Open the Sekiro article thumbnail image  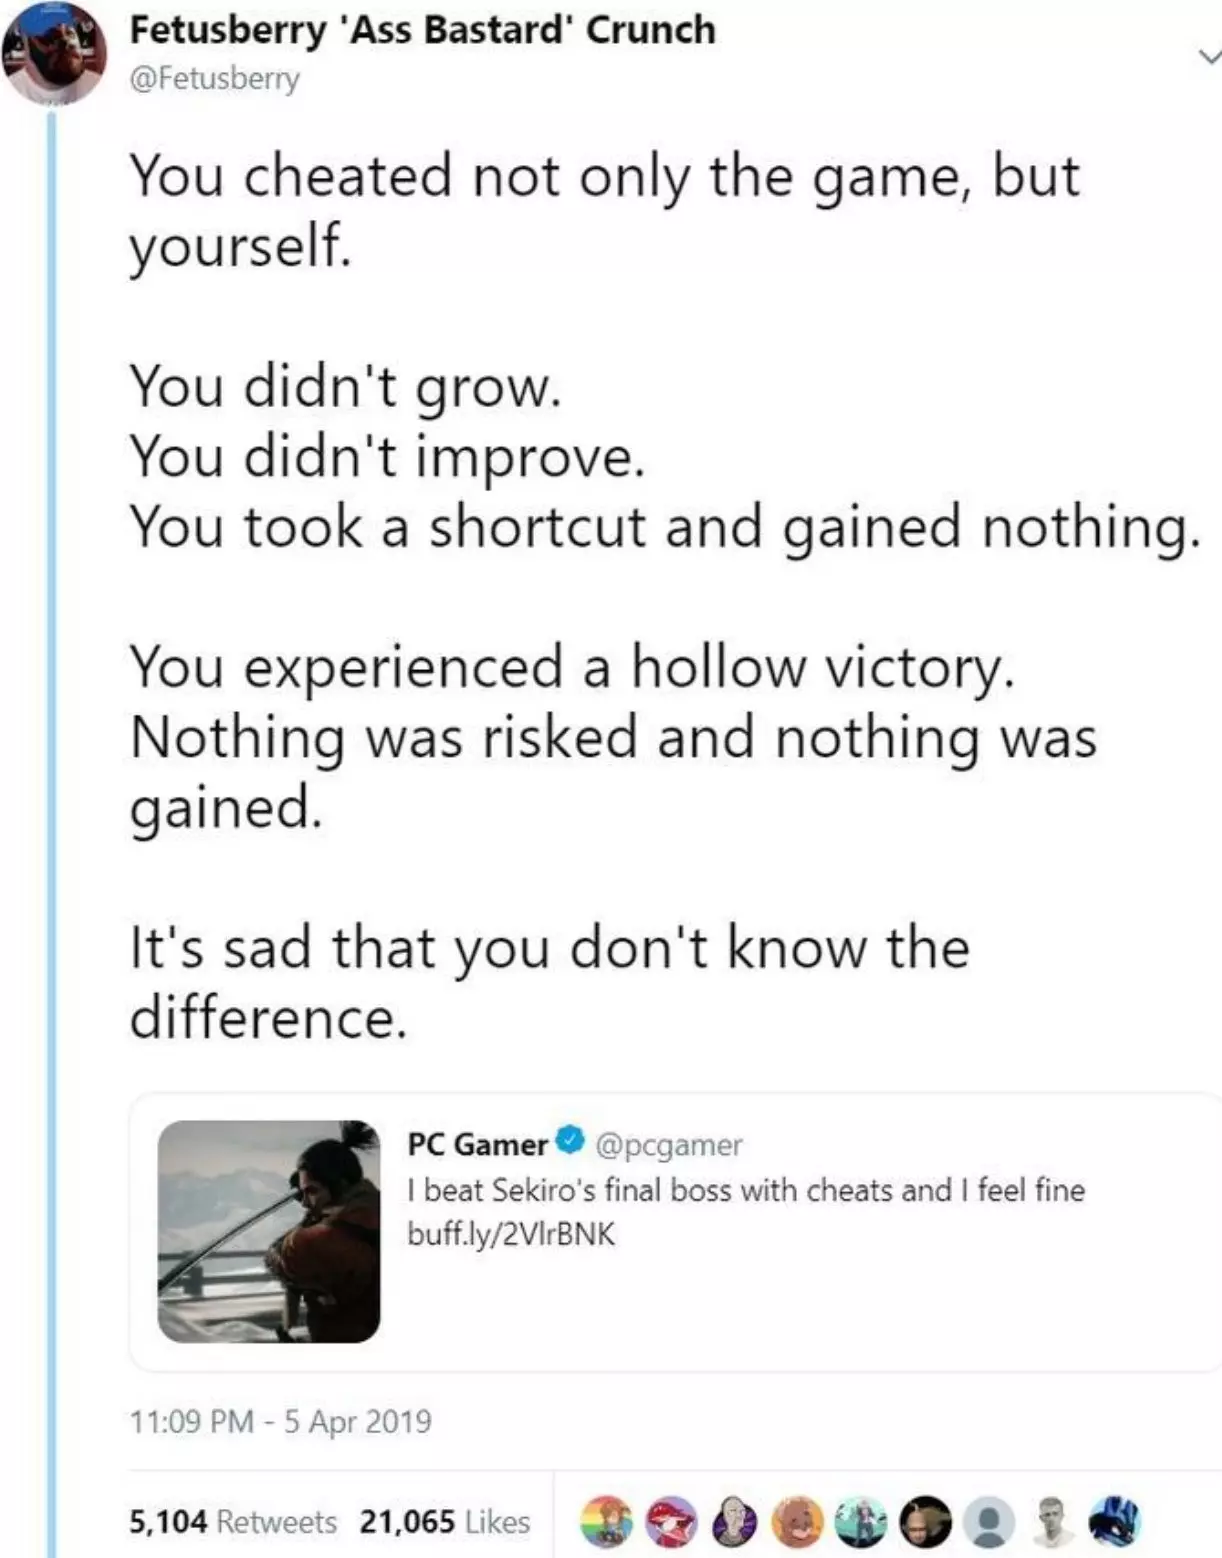click(x=269, y=1231)
